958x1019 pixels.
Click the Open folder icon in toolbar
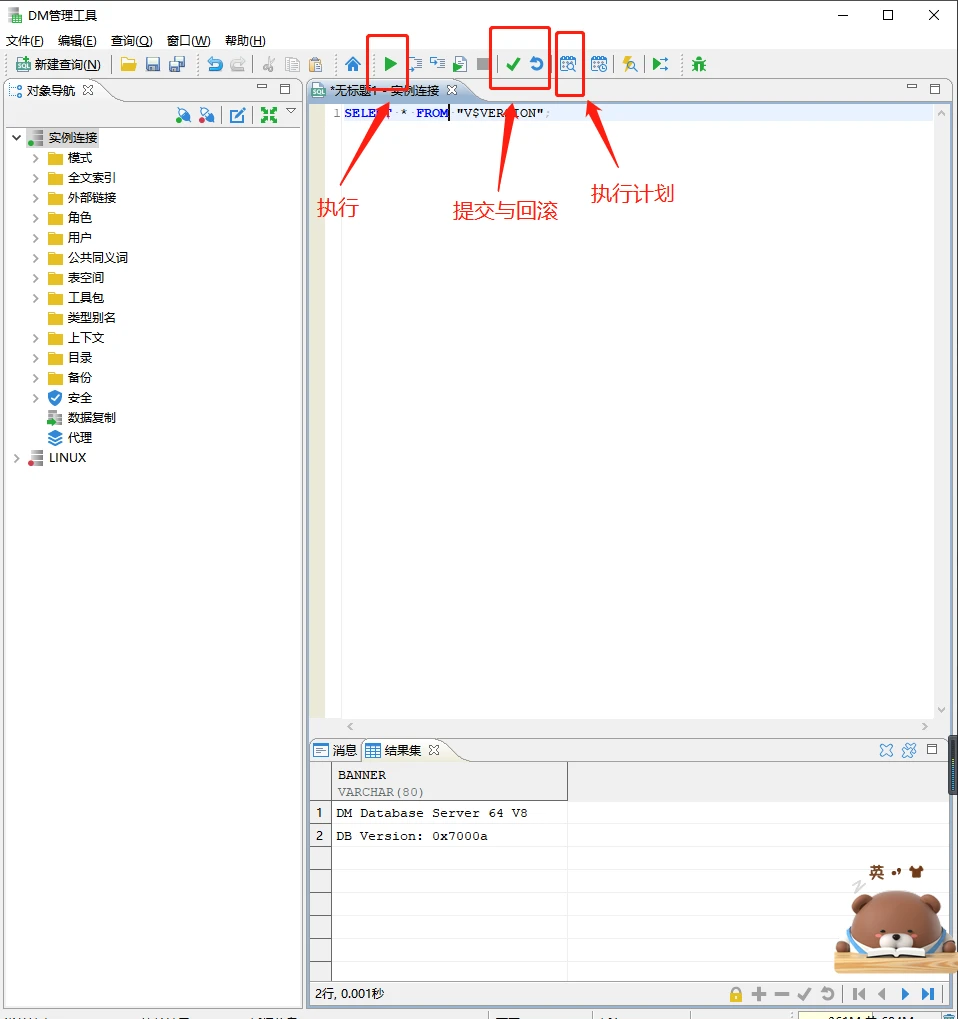click(128, 64)
